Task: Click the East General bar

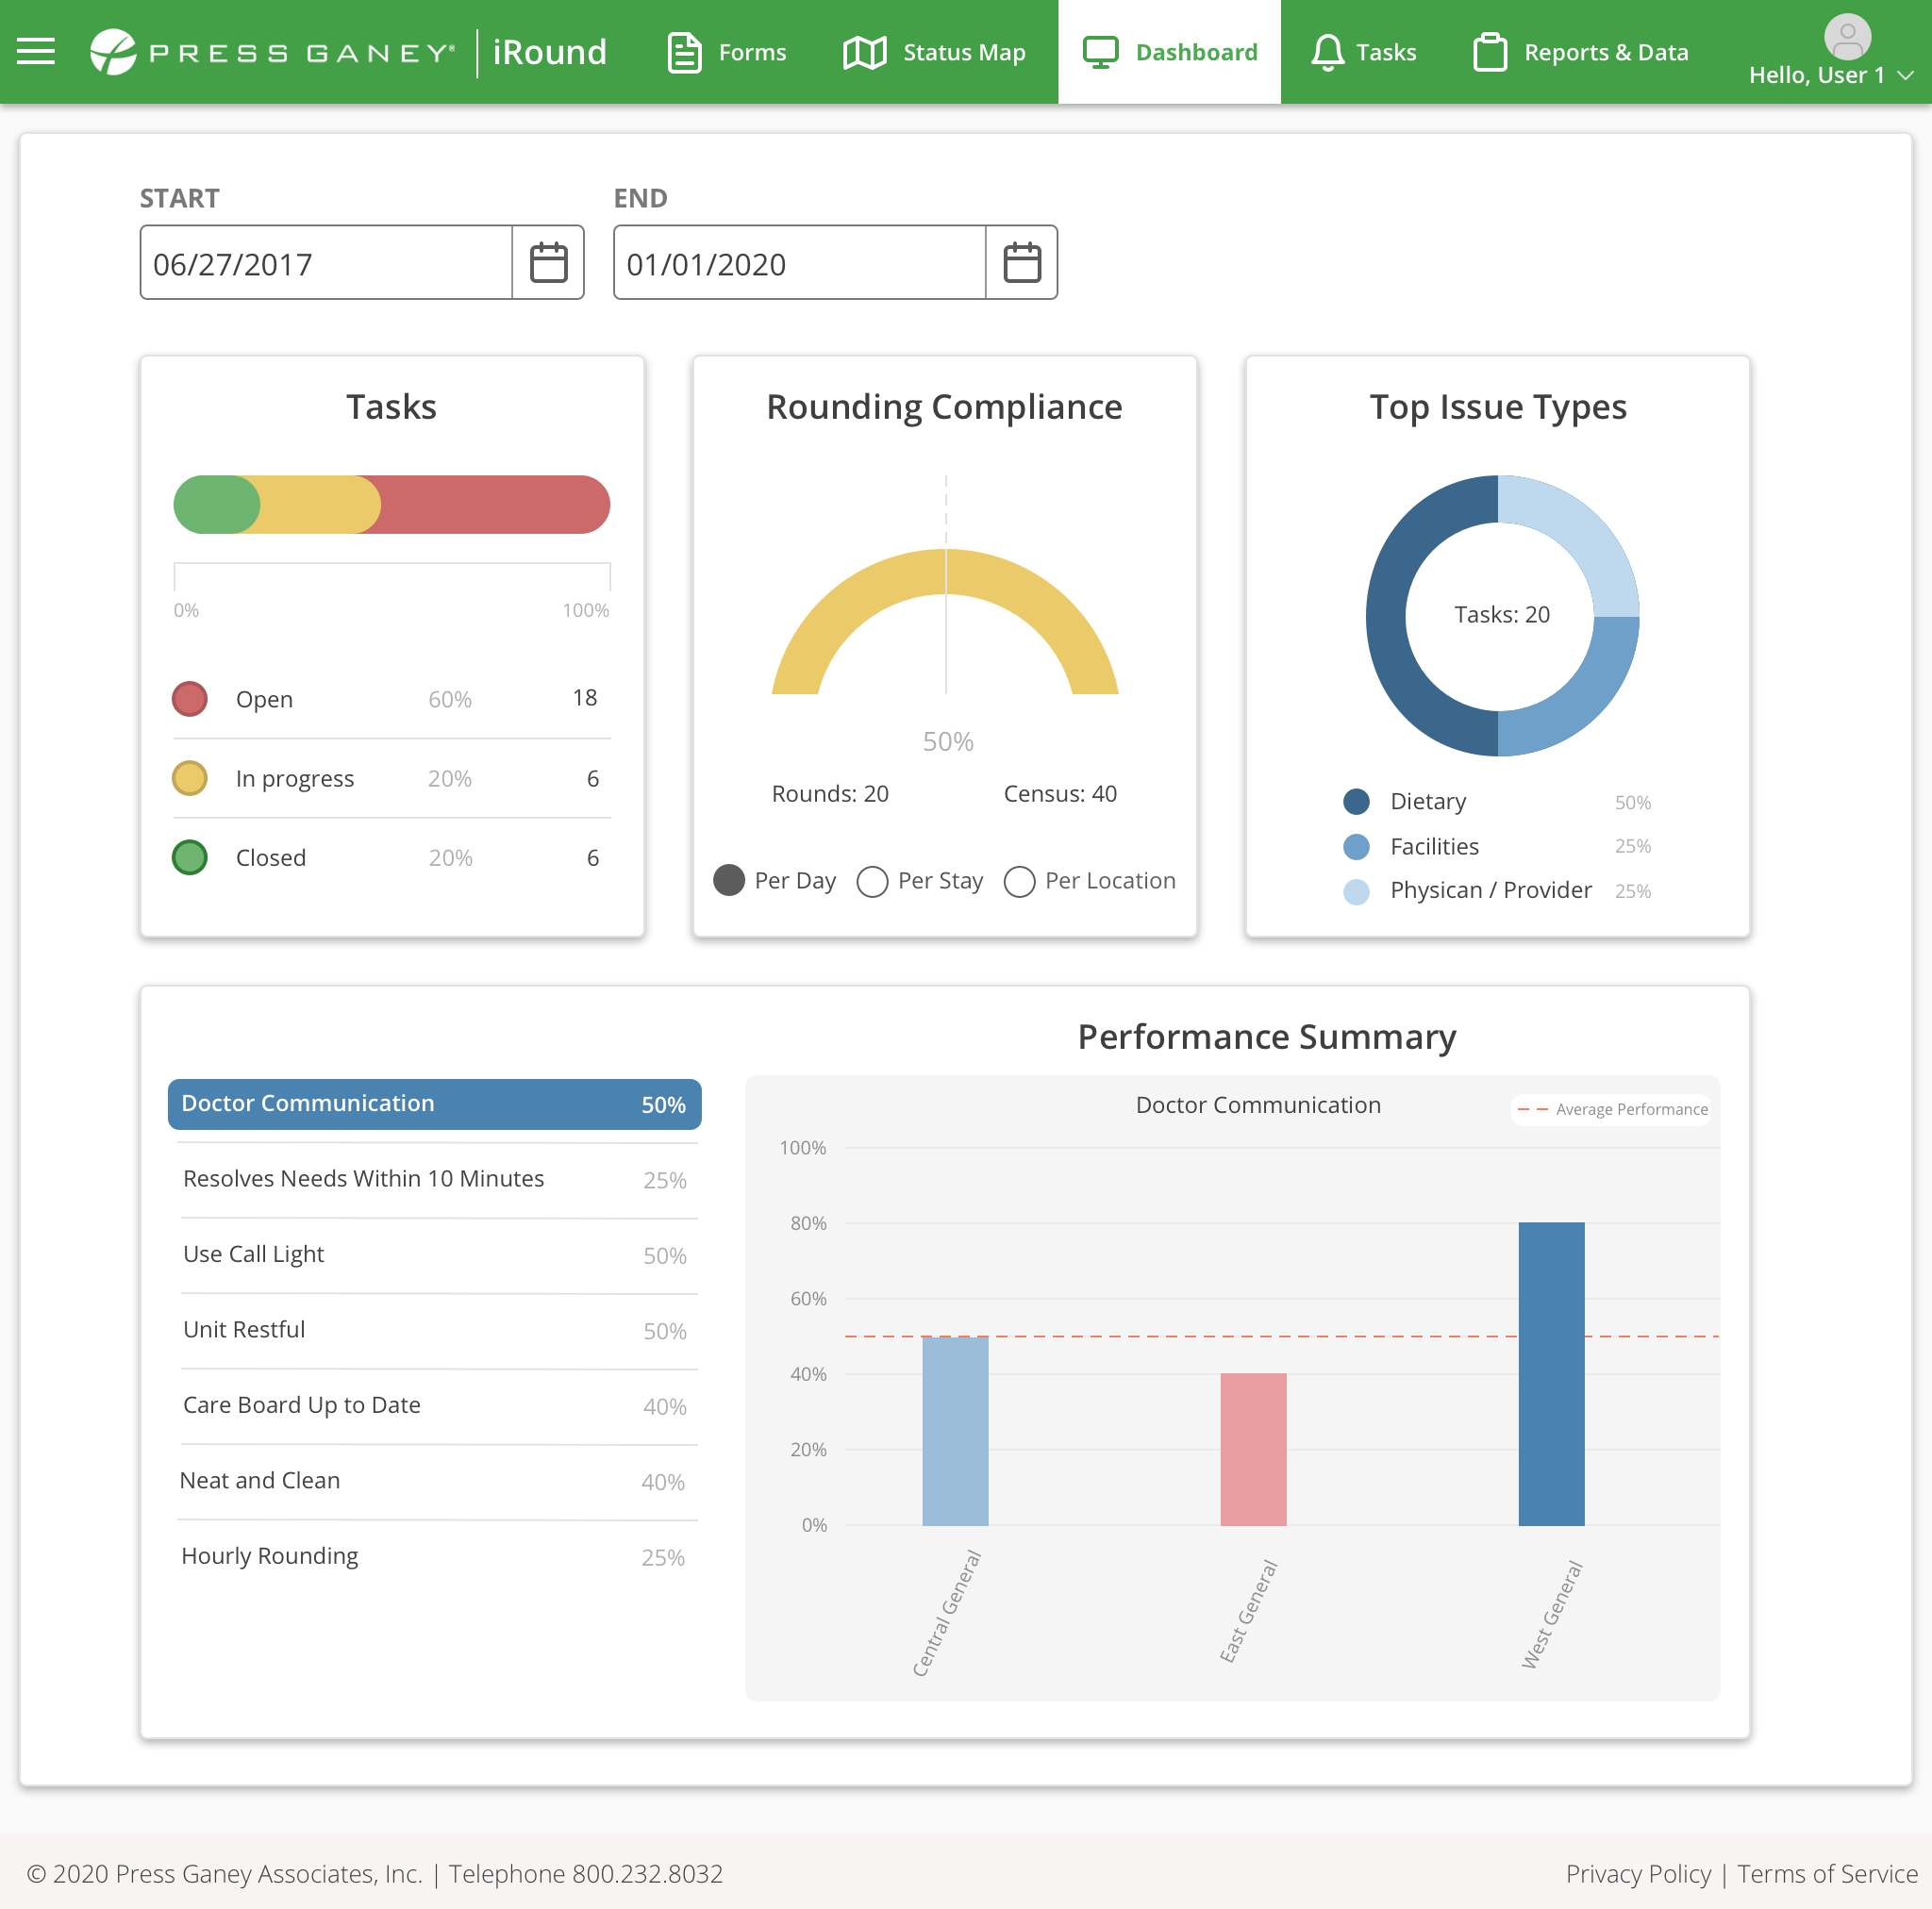Action: tap(1253, 1449)
